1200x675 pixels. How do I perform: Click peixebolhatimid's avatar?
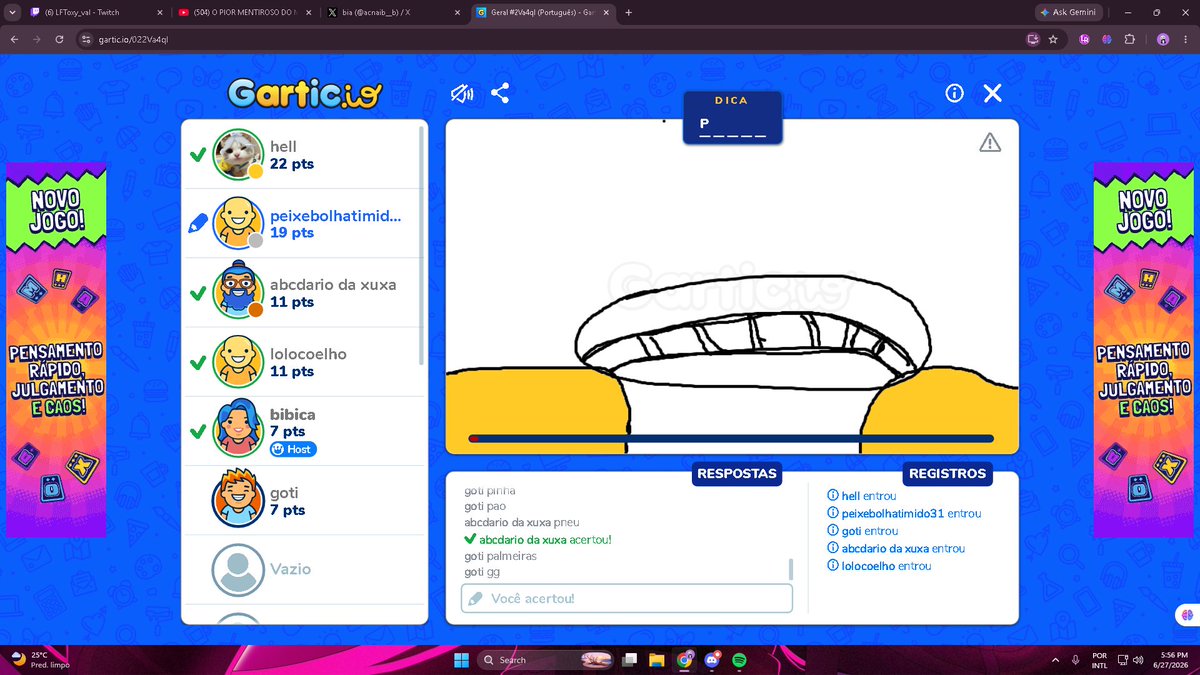tap(238, 224)
